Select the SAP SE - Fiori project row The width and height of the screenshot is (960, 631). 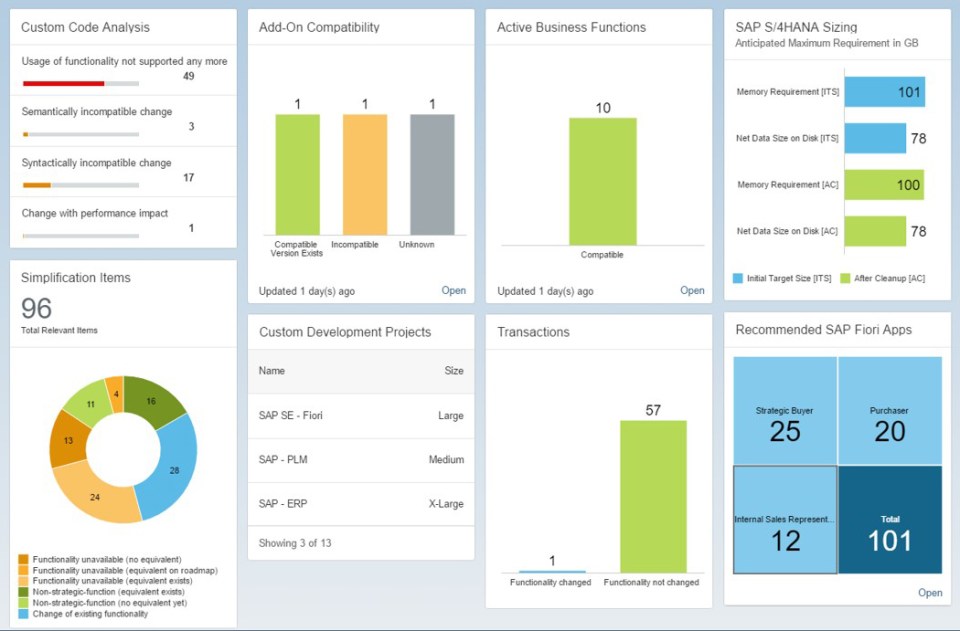360,415
